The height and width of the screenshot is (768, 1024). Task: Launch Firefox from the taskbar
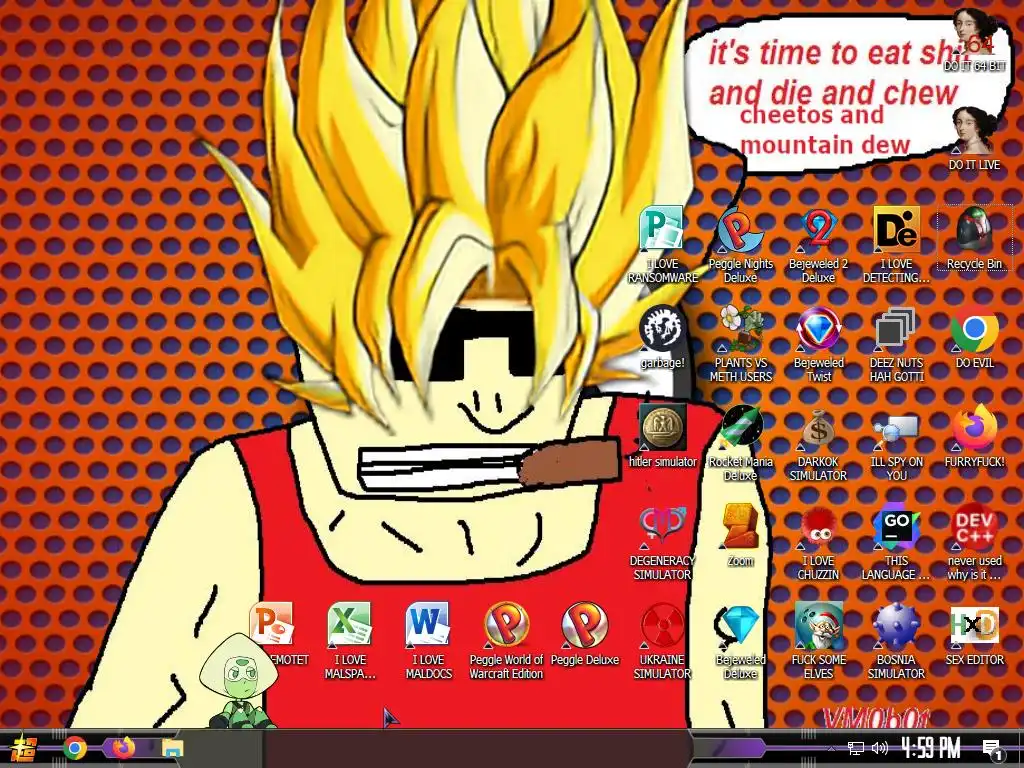click(x=123, y=748)
